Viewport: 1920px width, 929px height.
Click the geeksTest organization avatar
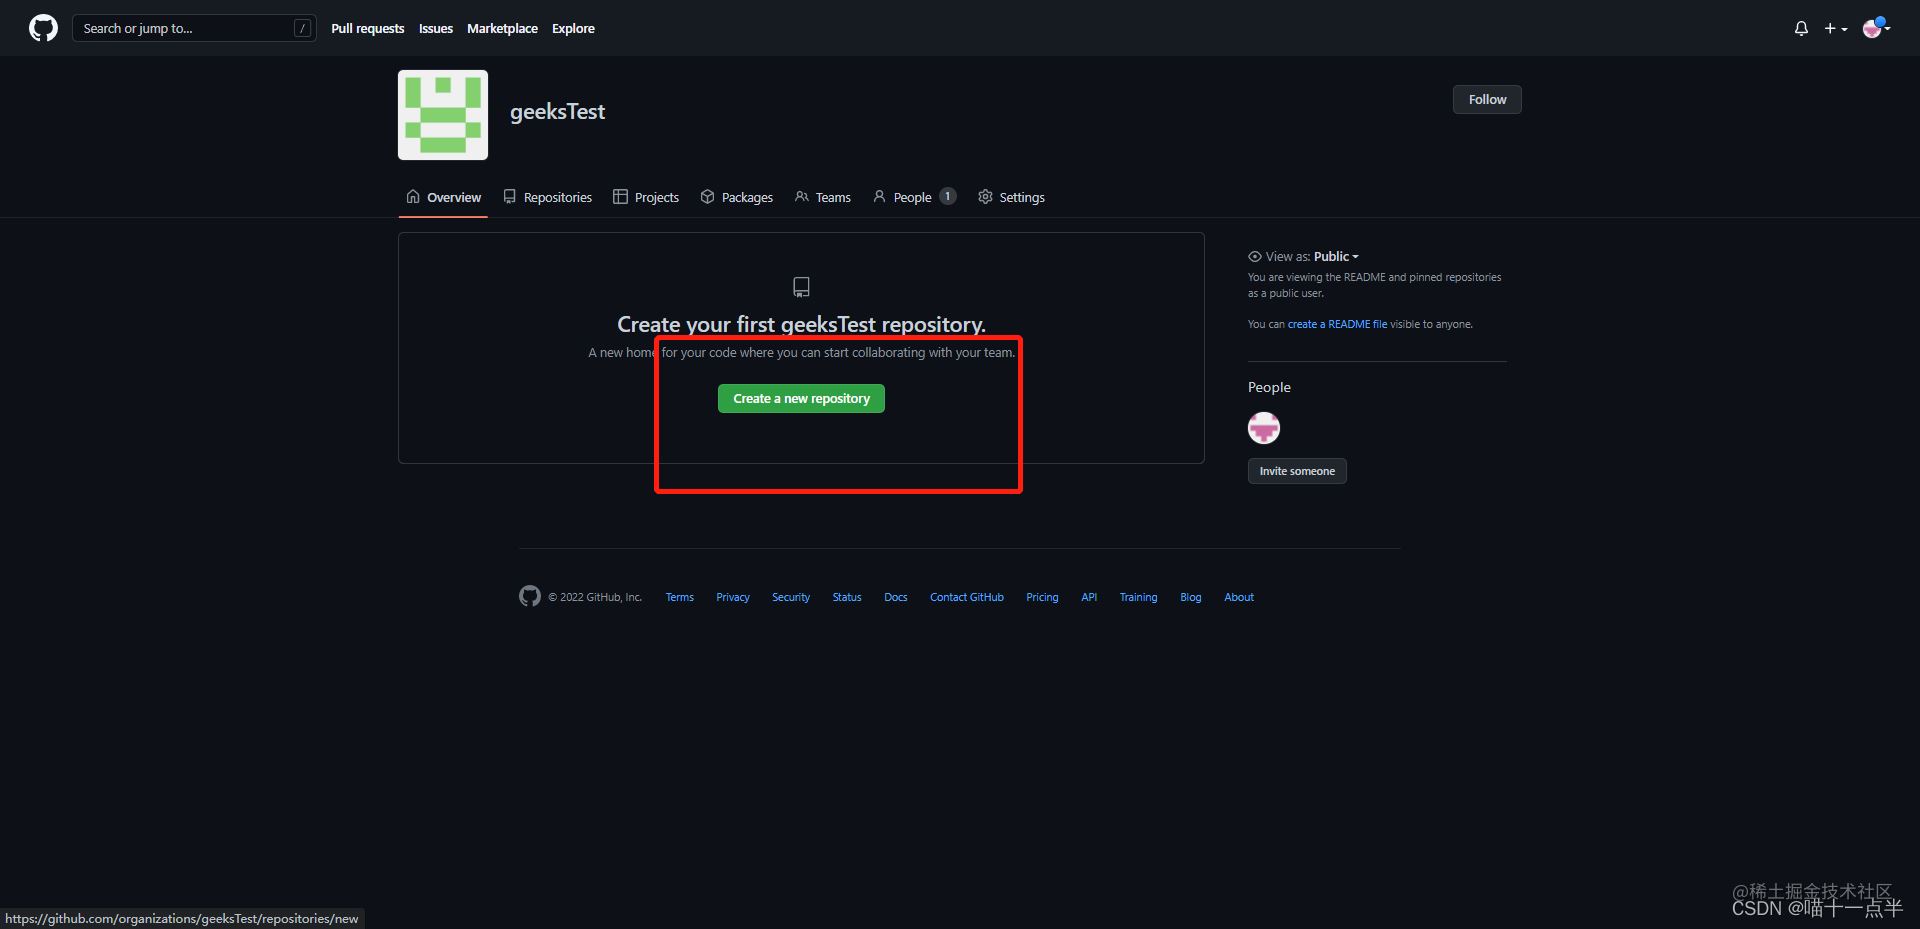(x=443, y=115)
